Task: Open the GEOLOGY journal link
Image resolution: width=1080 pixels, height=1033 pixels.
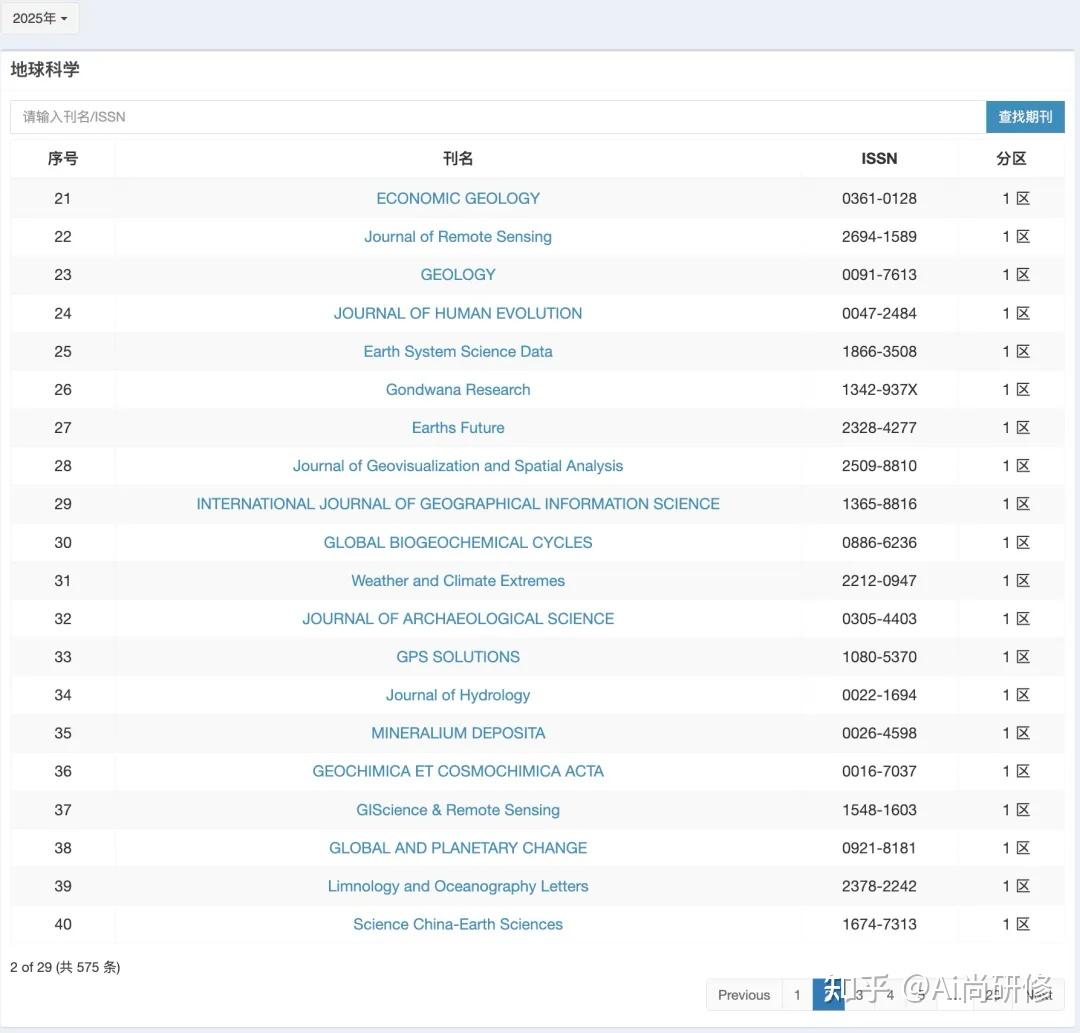Action: [x=458, y=275]
